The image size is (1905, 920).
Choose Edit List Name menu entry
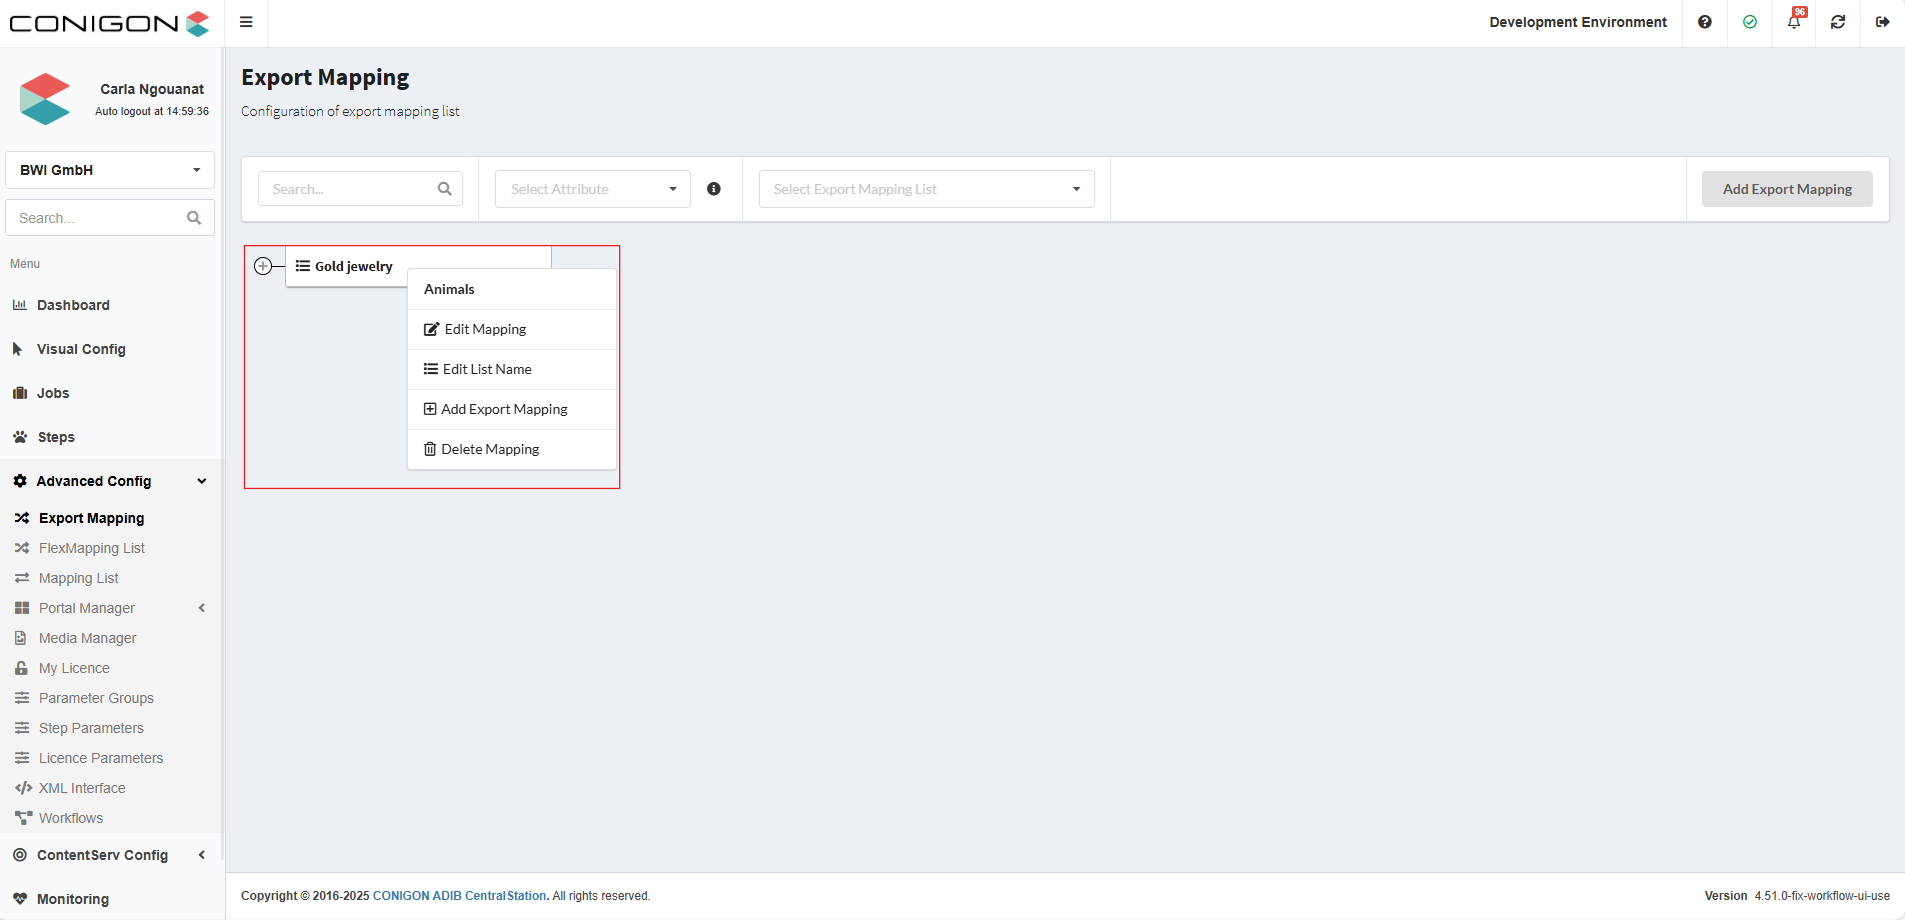pyautogui.click(x=487, y=369)
